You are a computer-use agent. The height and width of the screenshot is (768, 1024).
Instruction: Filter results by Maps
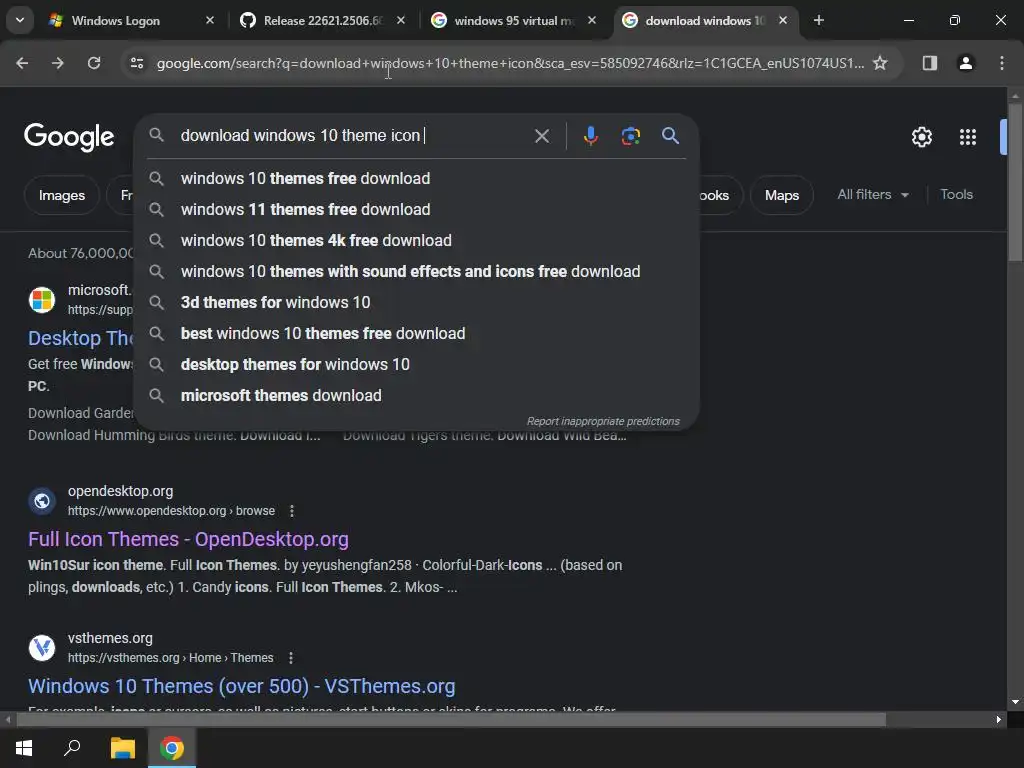(x=782, y=195)
